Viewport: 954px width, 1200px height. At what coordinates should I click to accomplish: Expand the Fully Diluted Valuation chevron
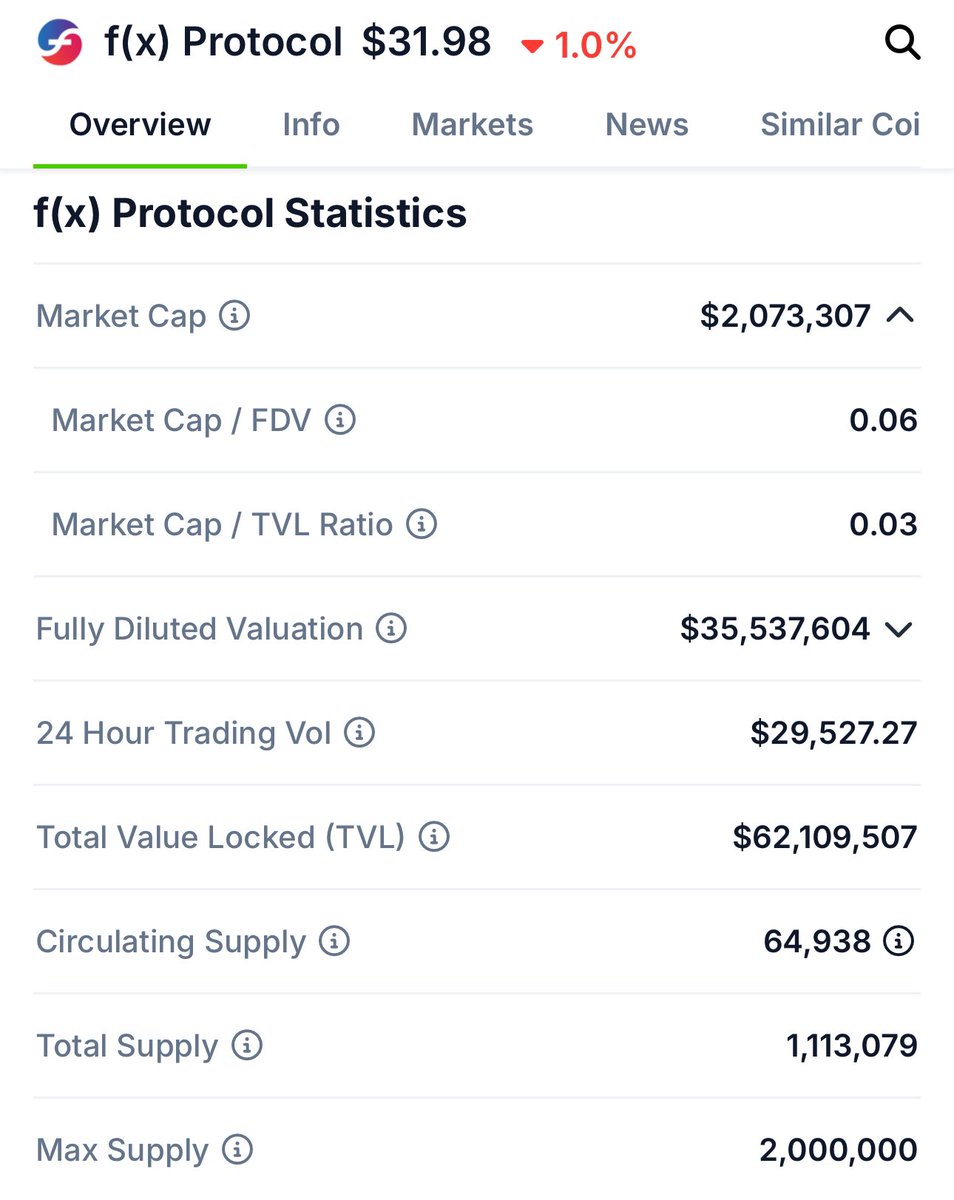[x=900, y=629]
